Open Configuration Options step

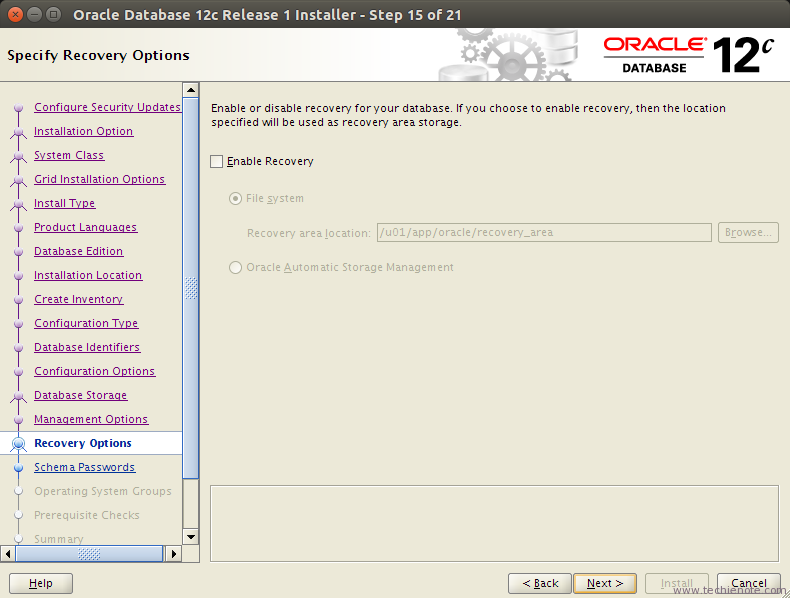(95, 371)
